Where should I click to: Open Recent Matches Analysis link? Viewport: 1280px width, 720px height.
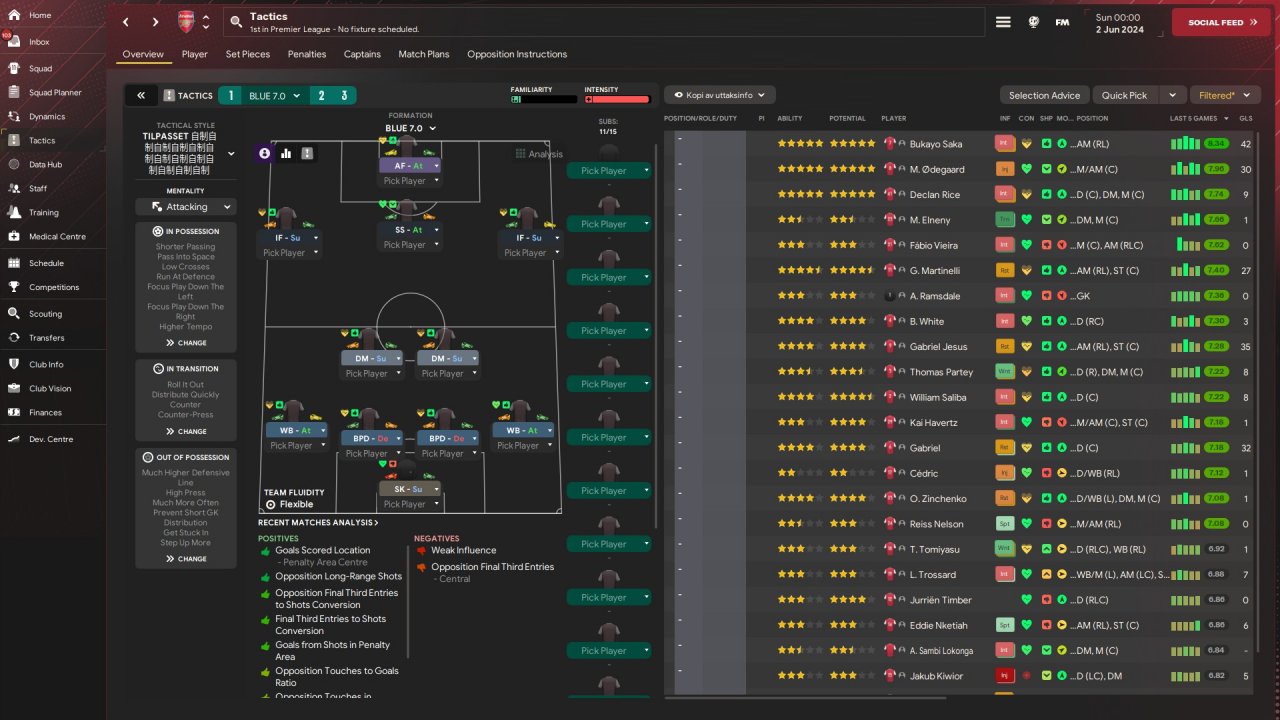click(318, 522)
